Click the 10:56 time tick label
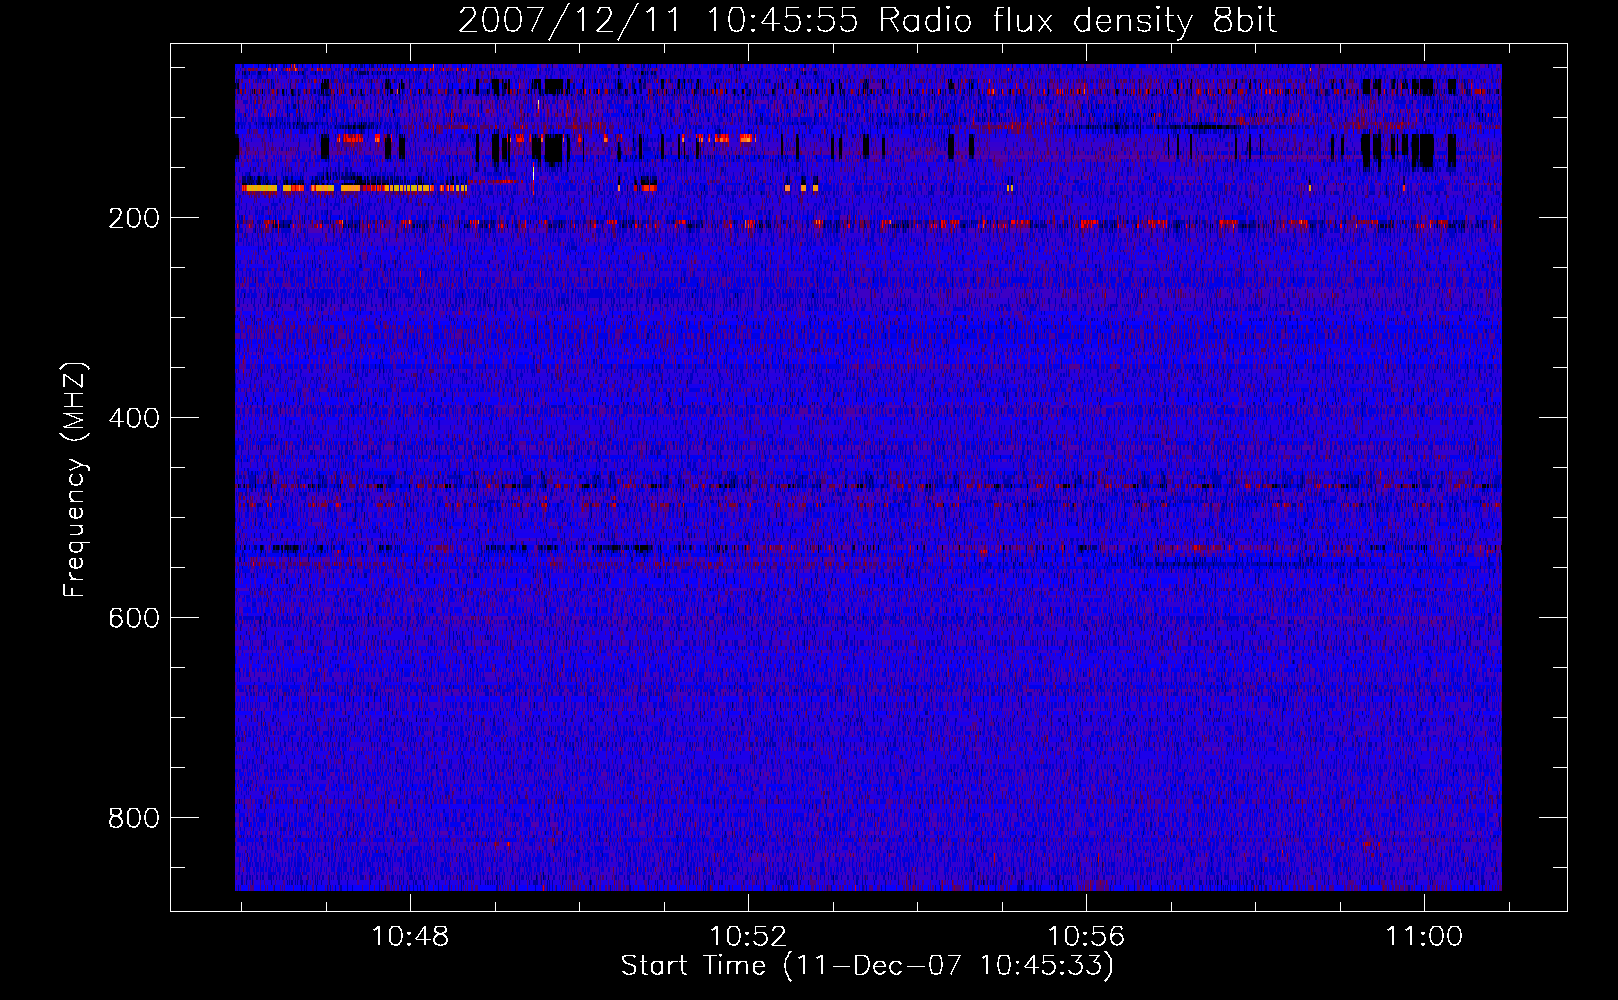 click(1086, 937)
